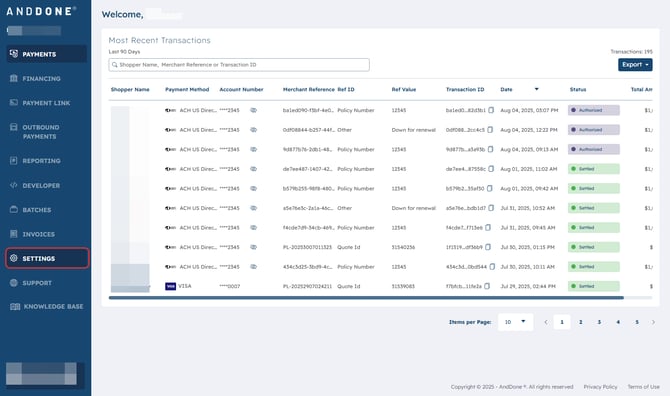This screenshot has height=396, width=670.
Task: Reveal account number for Aug 04 03:07 PM row
Action: pyautogui.click(x=253, y=110)
